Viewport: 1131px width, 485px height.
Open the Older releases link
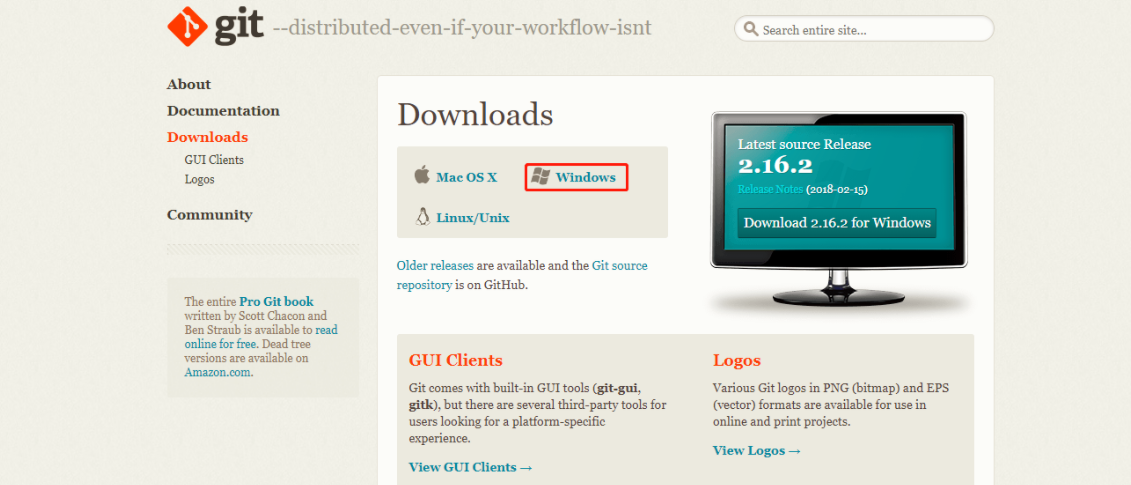435,266
